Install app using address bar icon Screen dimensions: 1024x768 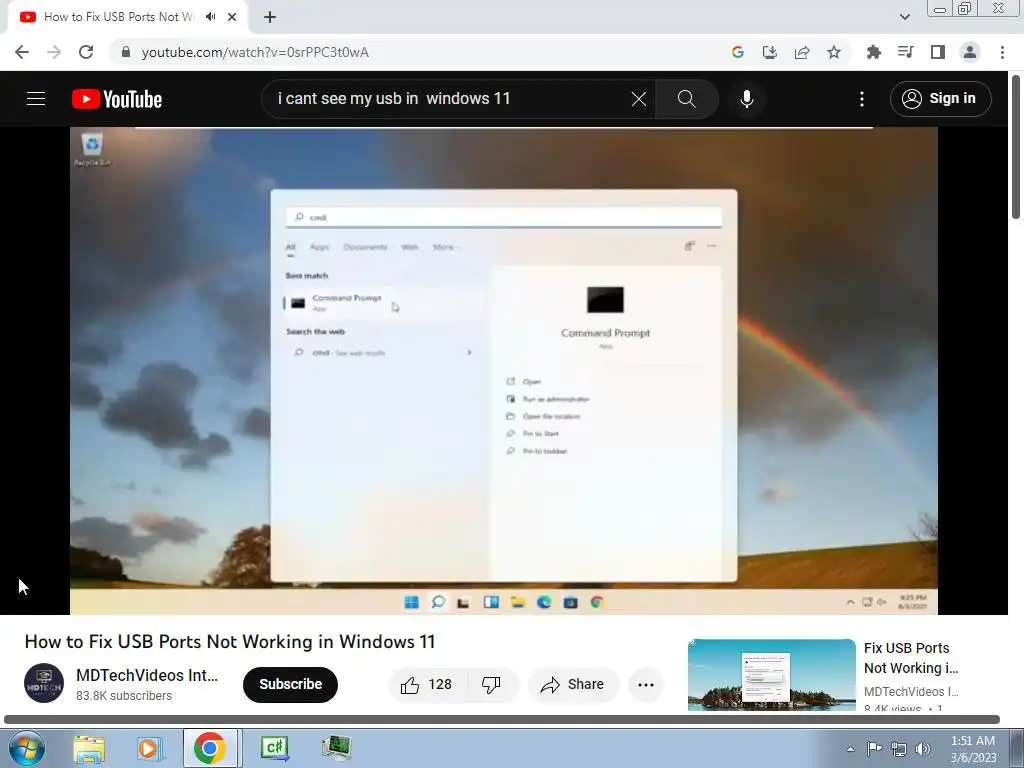pyautogui.click(x=770, y=52)
